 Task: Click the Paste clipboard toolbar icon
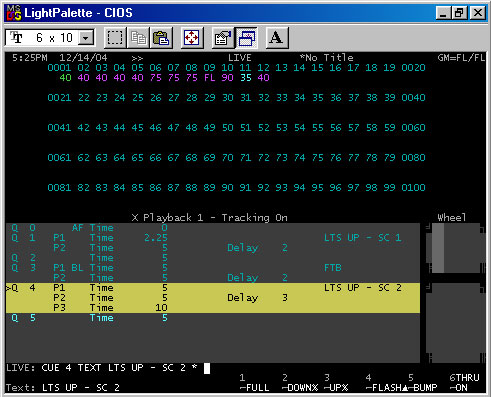(161, 38)
